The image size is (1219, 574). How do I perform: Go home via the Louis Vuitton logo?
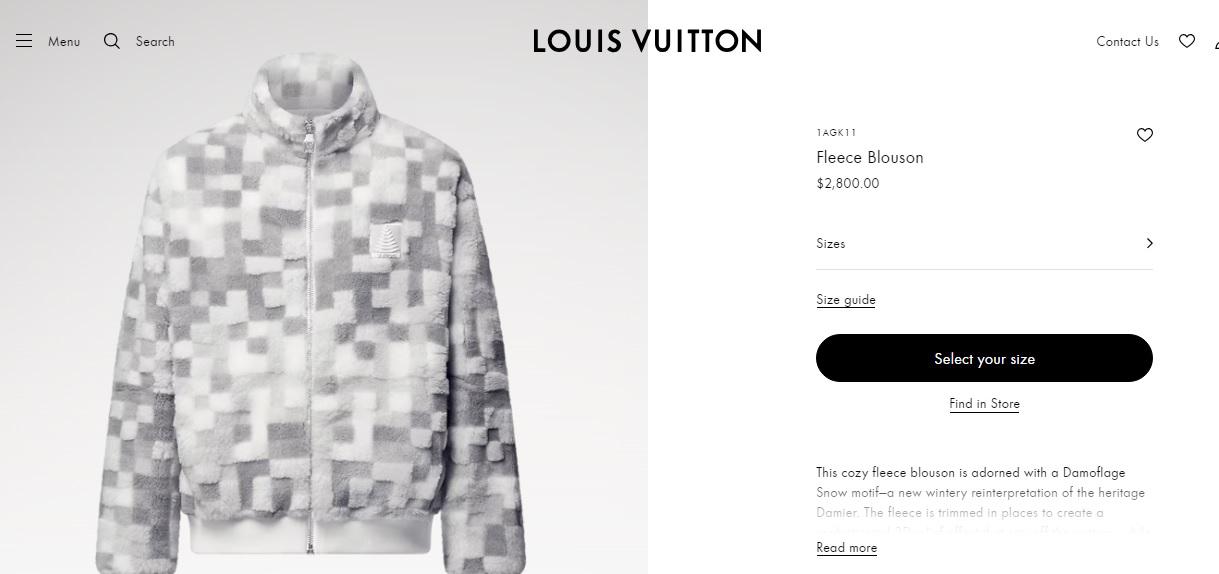click(x=647, y=41)
